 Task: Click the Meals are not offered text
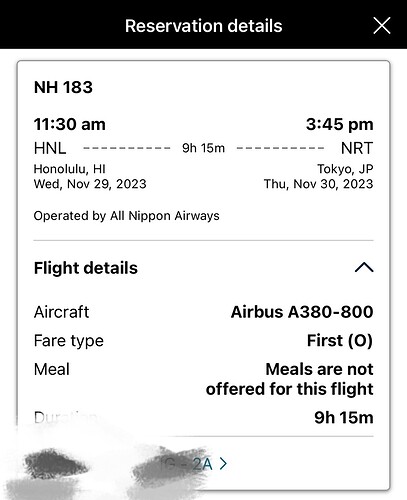289,379
